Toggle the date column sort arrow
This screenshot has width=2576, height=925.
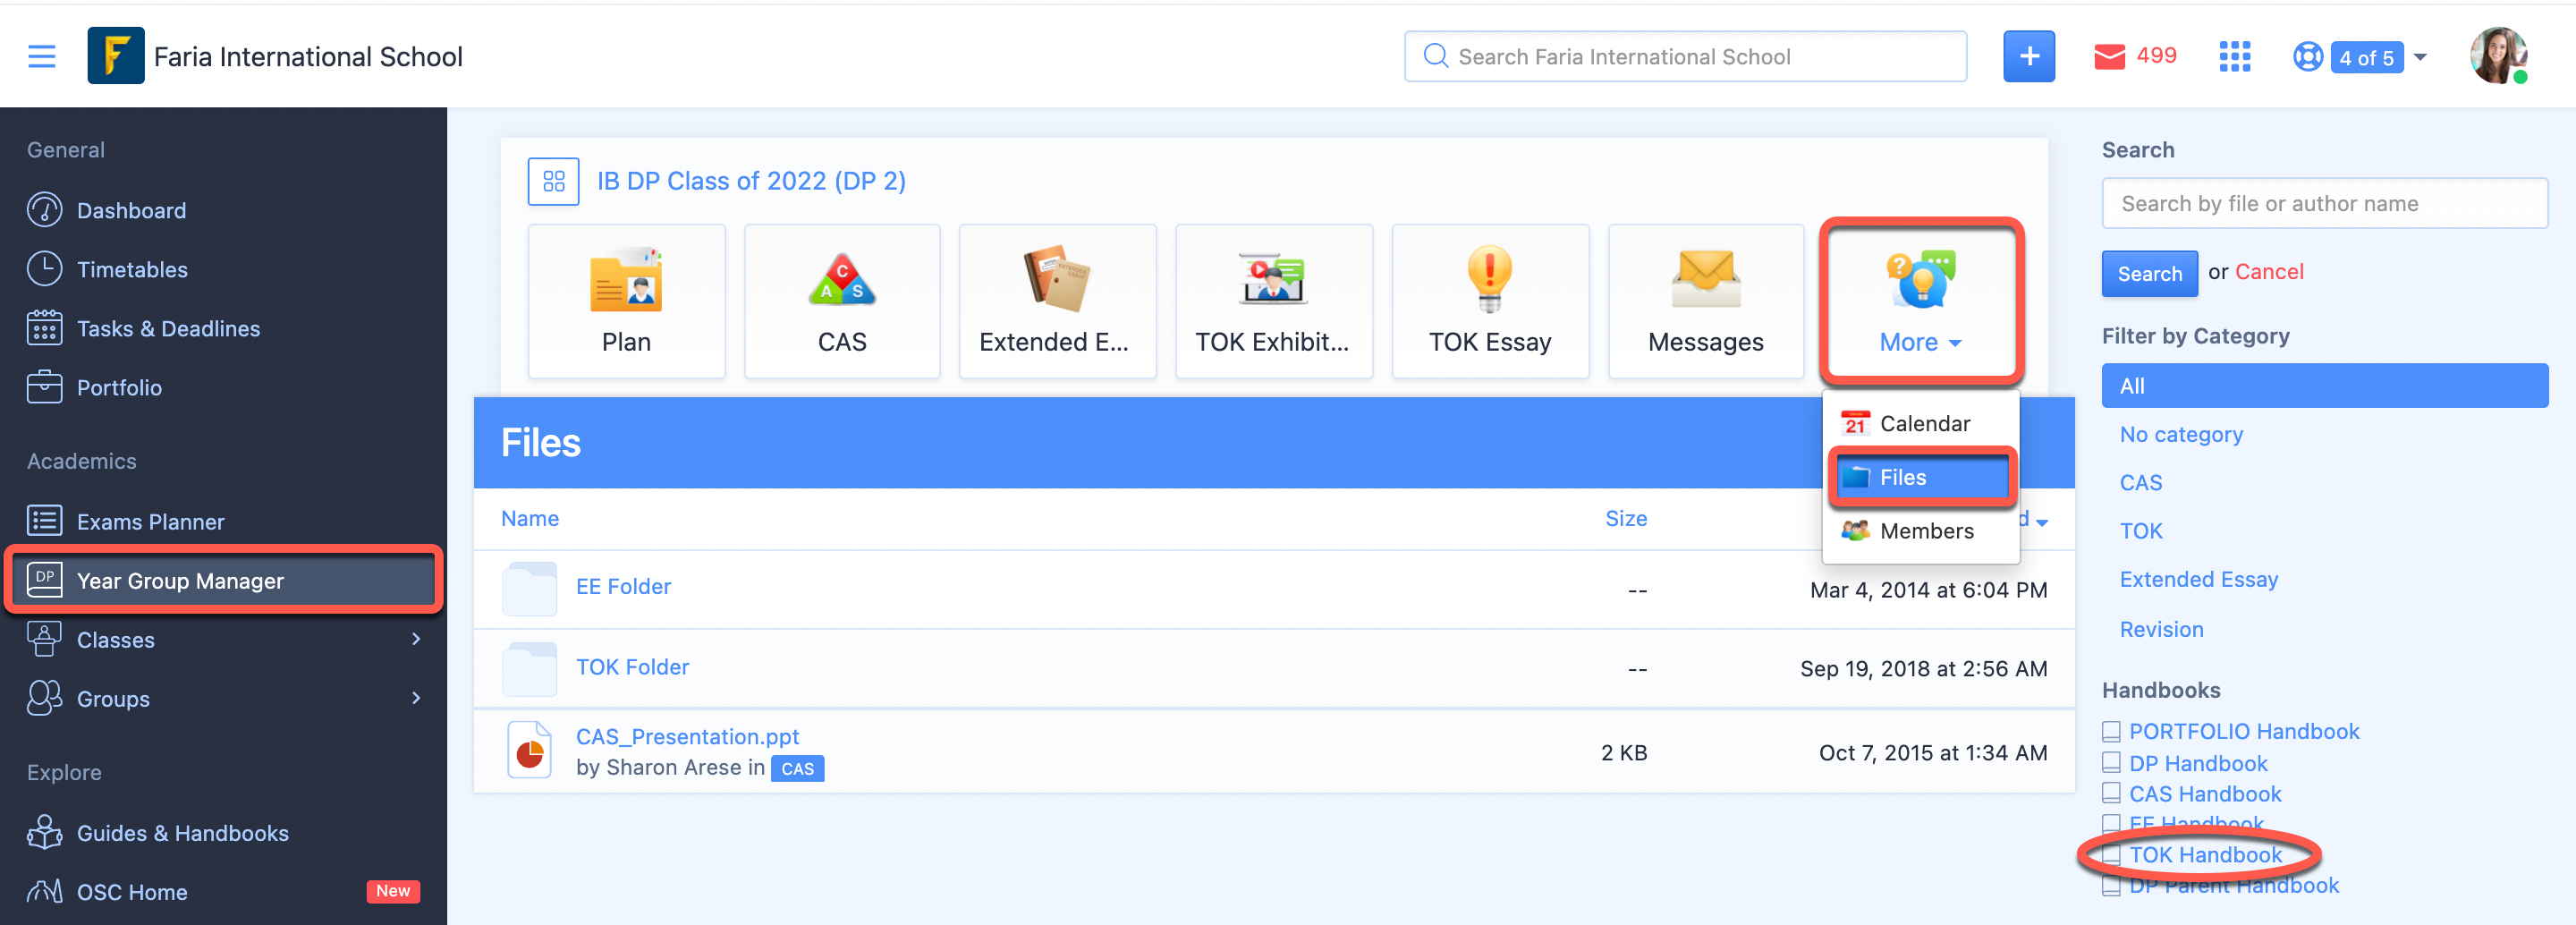(x=2041, y=522)
